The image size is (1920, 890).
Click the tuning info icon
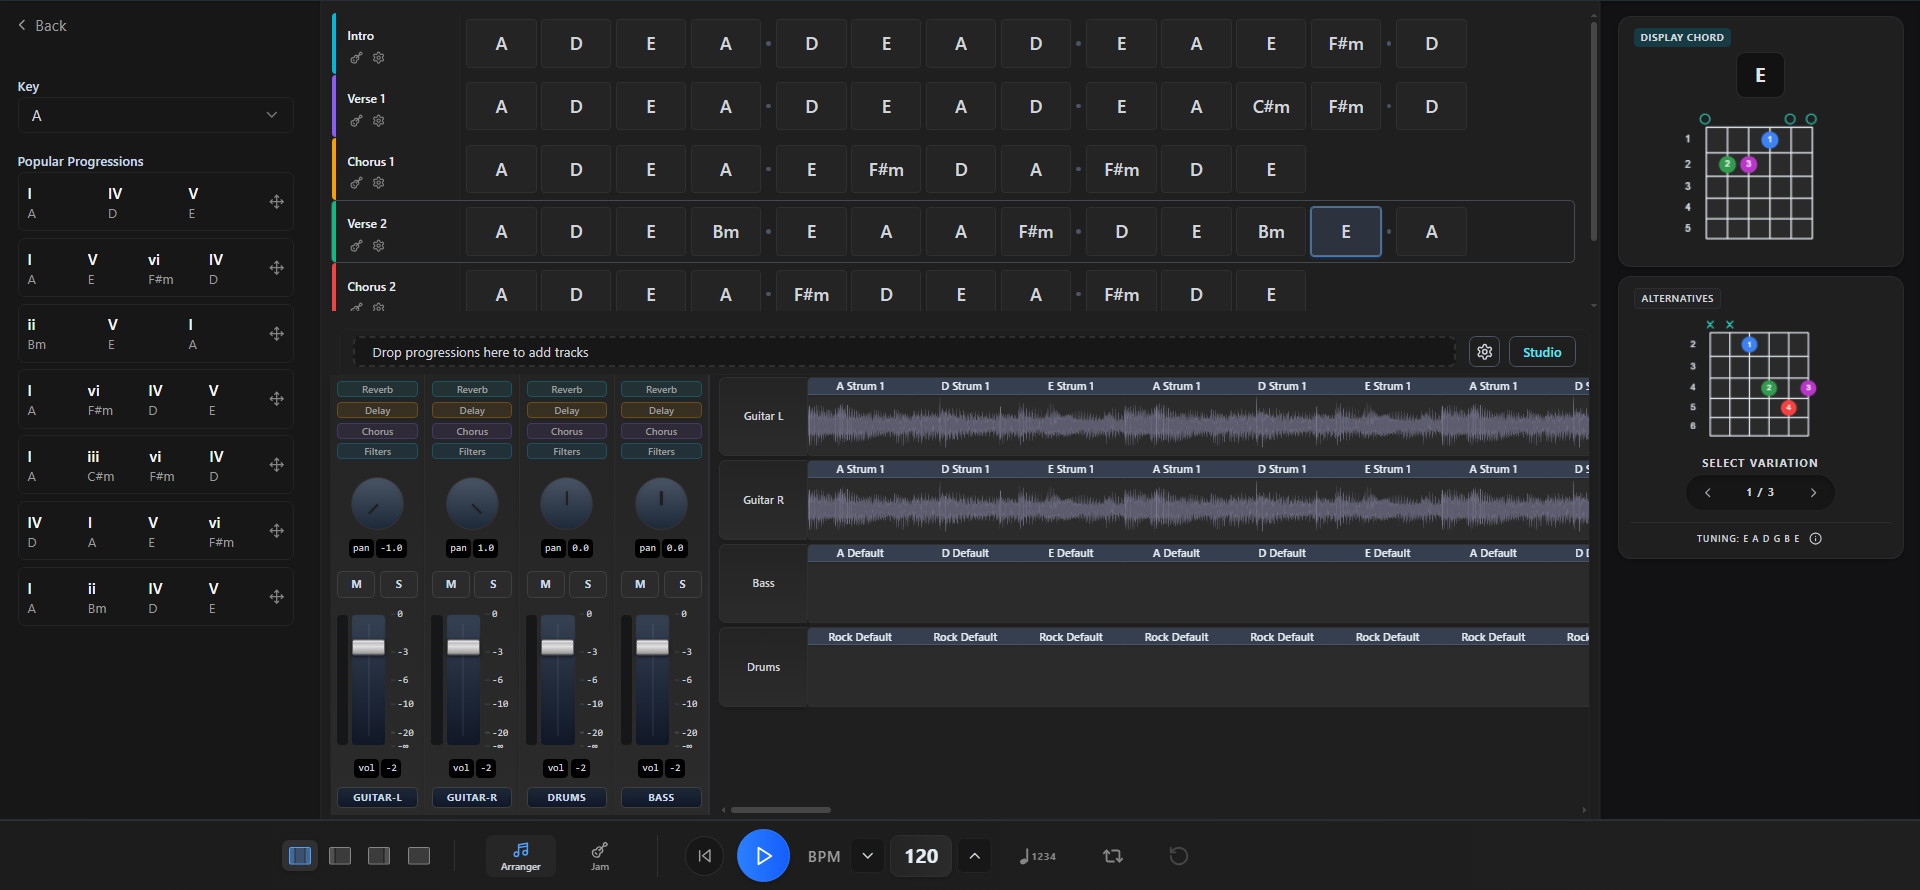(x=1816, y=539)
